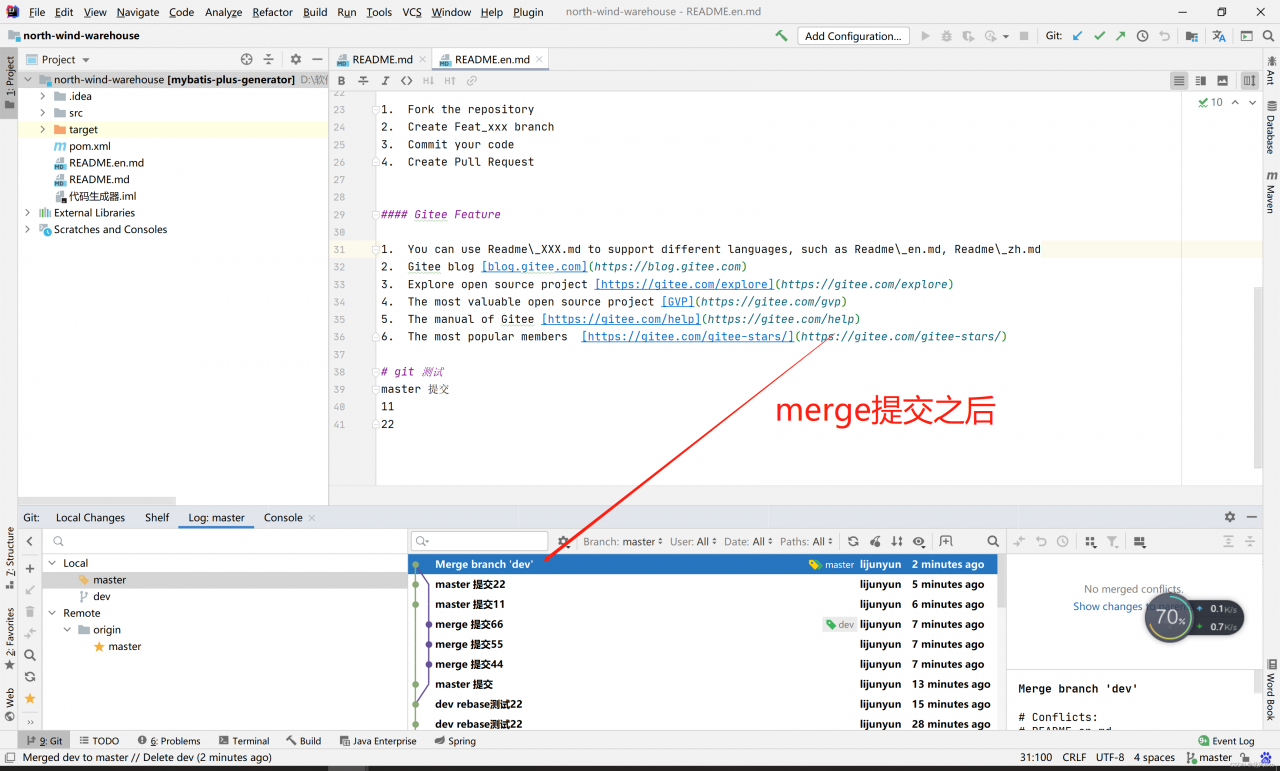Image resolution: width=1280 pixels, height=771 pixels.
Task: Toggle code span formatting icon
Action: [x=406, y=81]
